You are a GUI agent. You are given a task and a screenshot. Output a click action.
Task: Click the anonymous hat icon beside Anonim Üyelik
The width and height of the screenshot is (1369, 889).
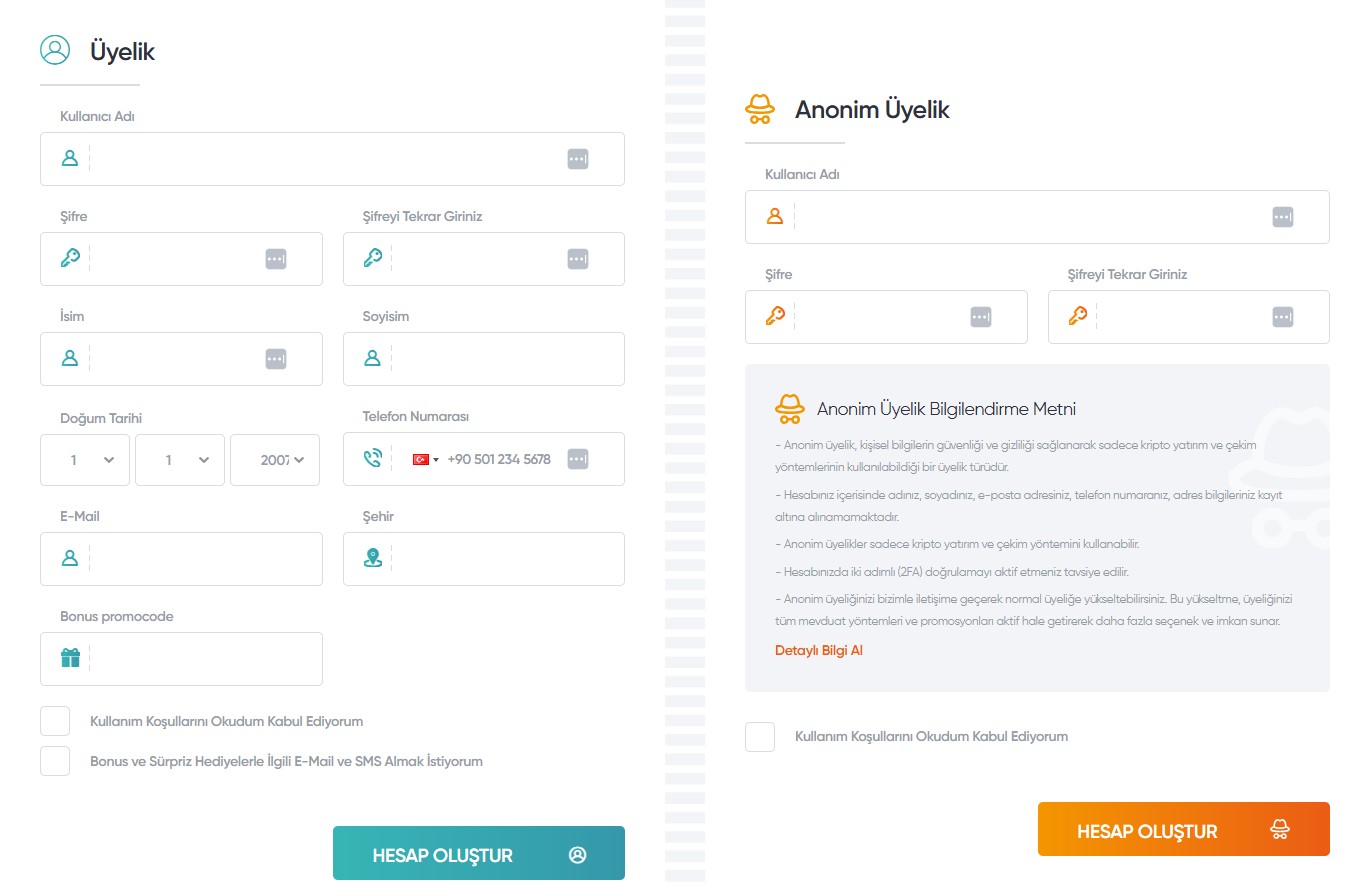point(761,109)
